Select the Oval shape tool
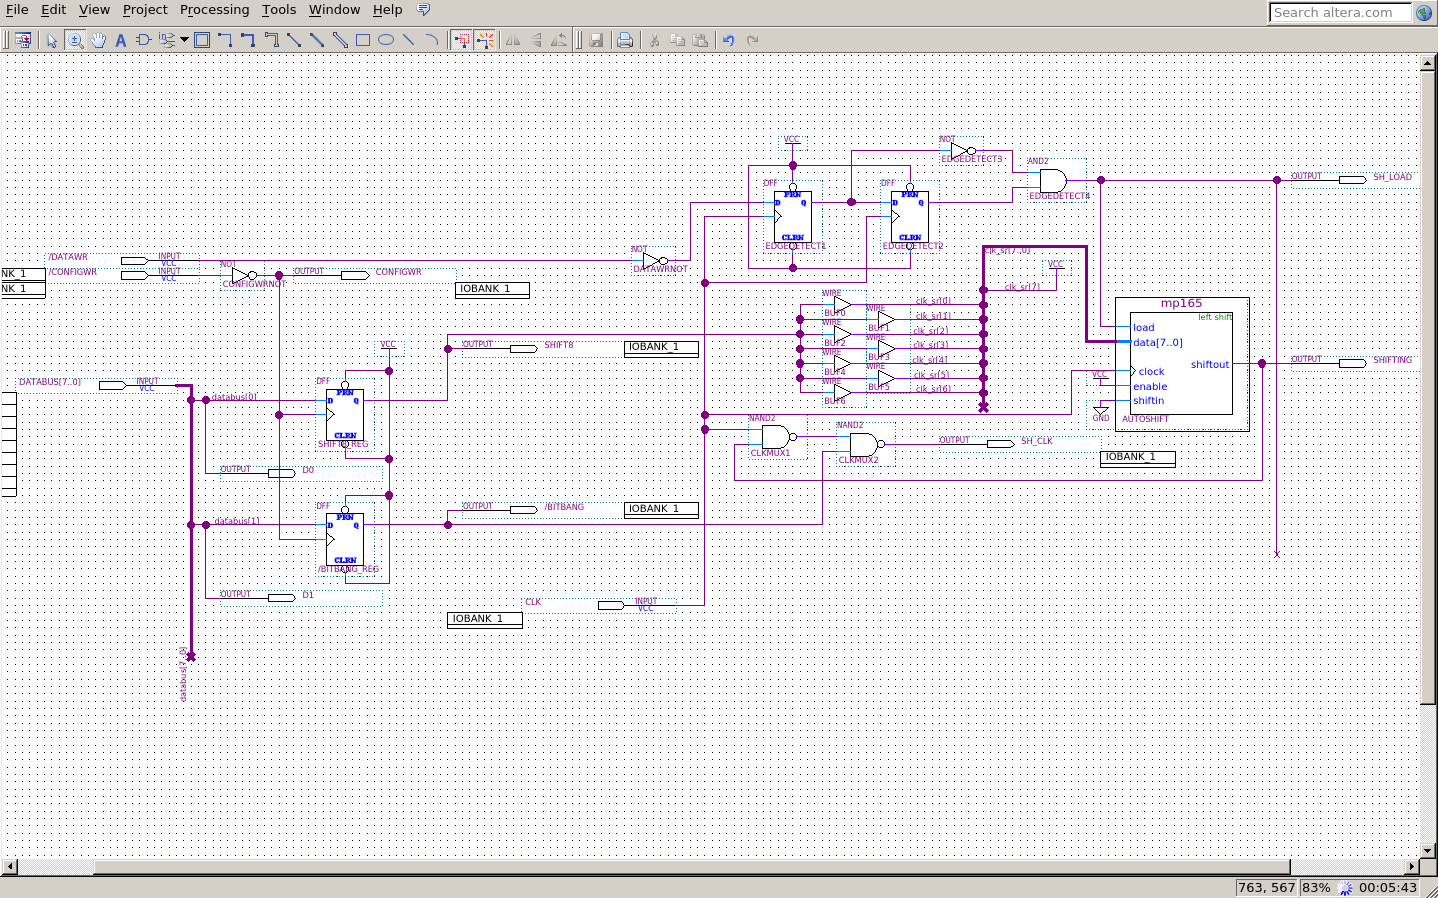1438x898 pixels. 387,40
